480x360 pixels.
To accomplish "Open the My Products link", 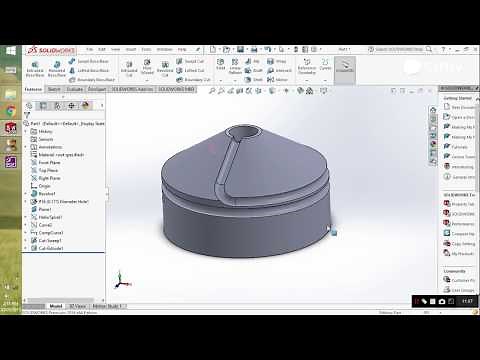I will tap(459, 254).
